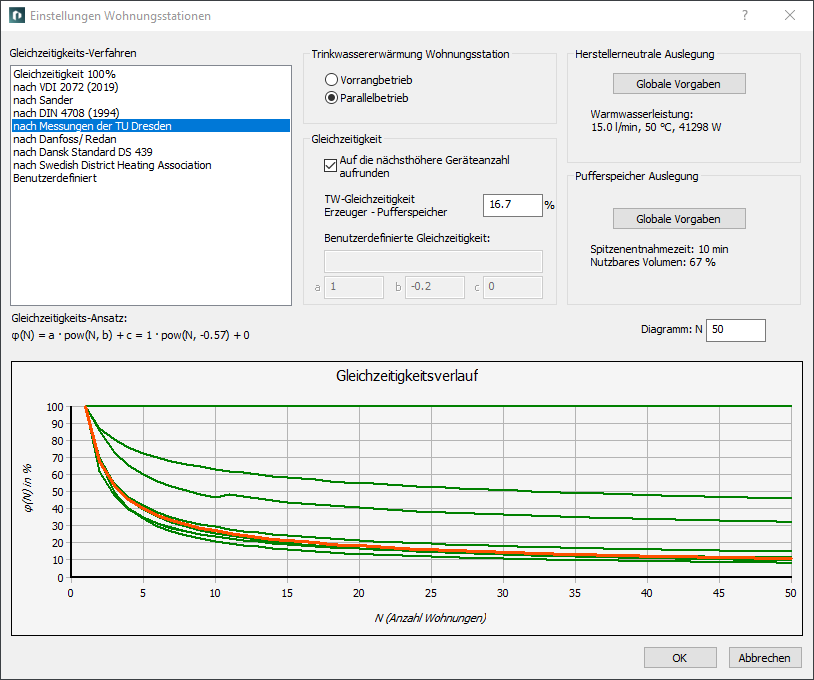Pick nach Dansk Standard DS 439
The height and width of the screenshot is (680, 814).
pos(151,152)
